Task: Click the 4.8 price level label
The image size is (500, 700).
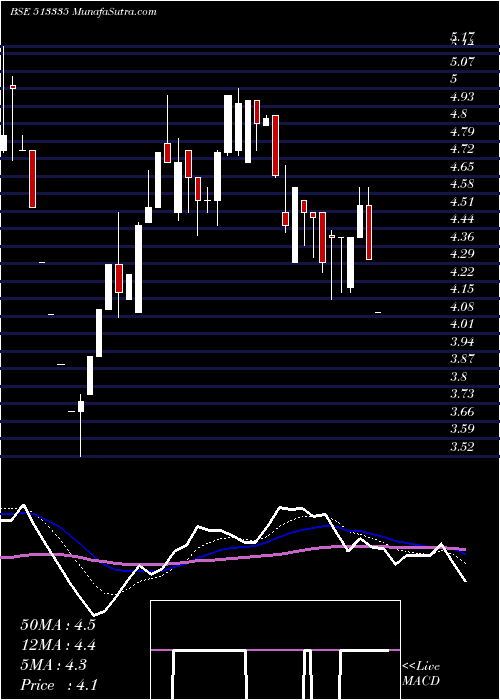Action: click(x=458, y=114)
